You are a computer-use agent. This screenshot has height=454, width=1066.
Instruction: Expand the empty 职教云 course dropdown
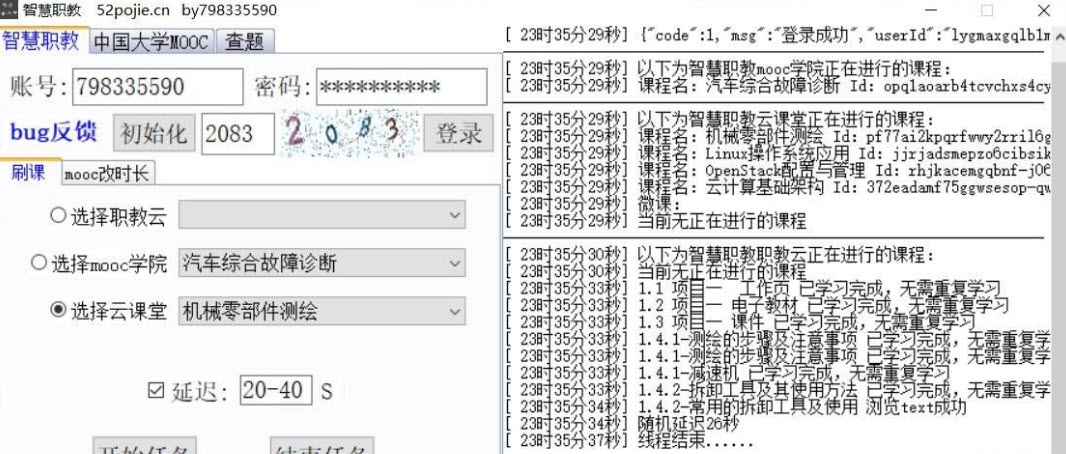pyautogui.click(x=322, y=215)
